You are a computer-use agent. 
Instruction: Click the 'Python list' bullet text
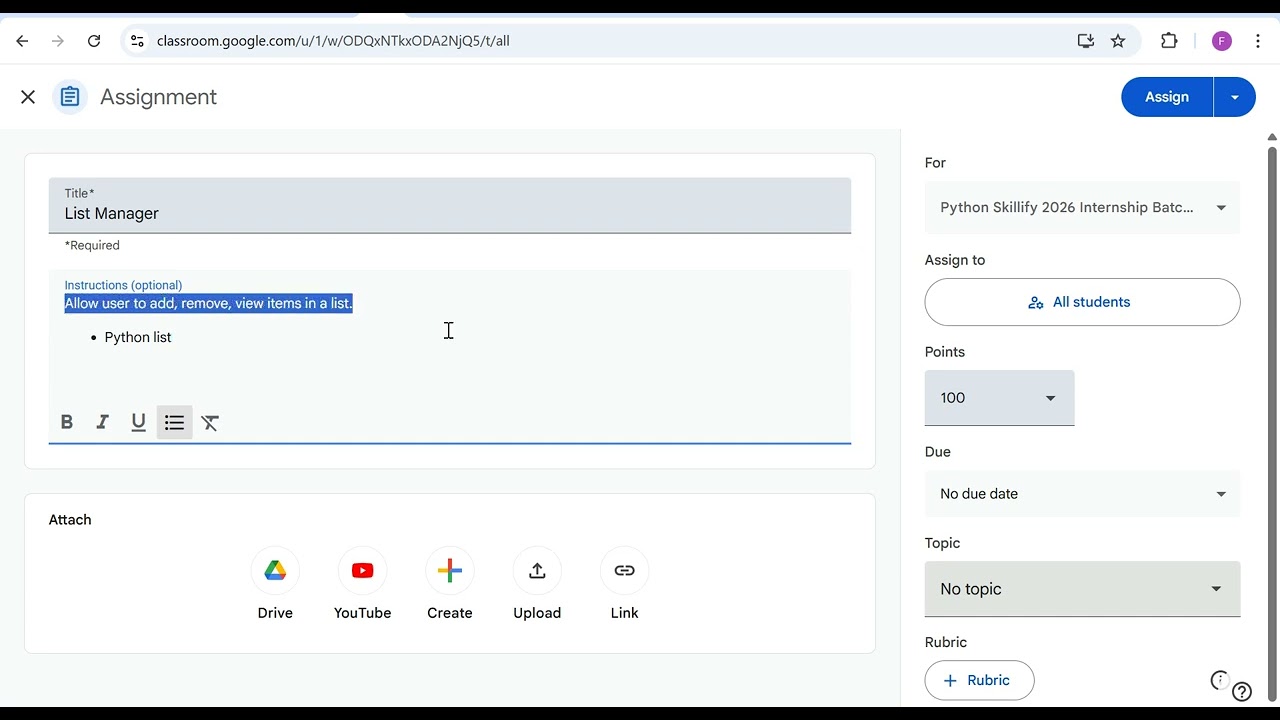pyautogui.click(x=138, y=338)
